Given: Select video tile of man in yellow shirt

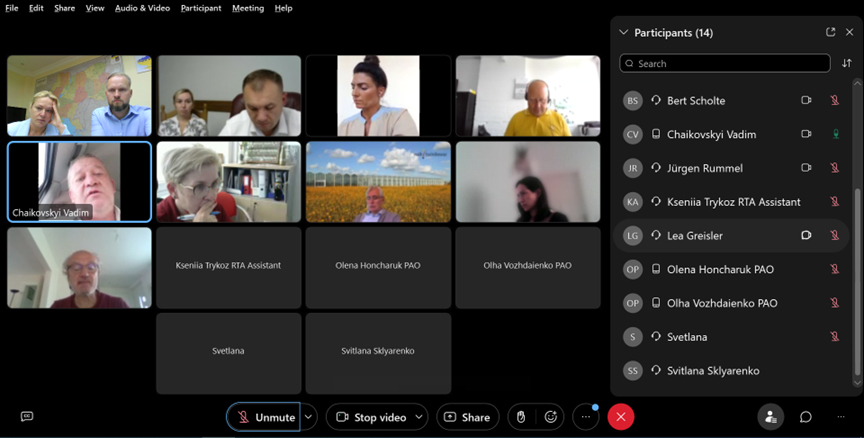Looking at the screenshot, I should click(x=528, y=95).
